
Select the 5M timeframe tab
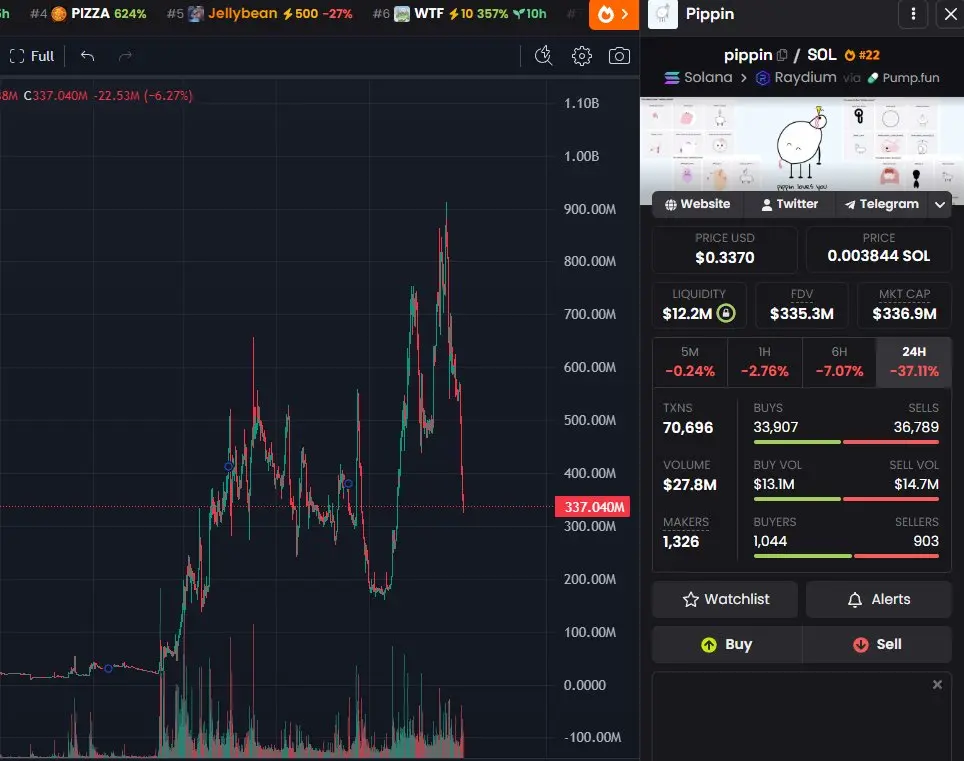(690, 362)
